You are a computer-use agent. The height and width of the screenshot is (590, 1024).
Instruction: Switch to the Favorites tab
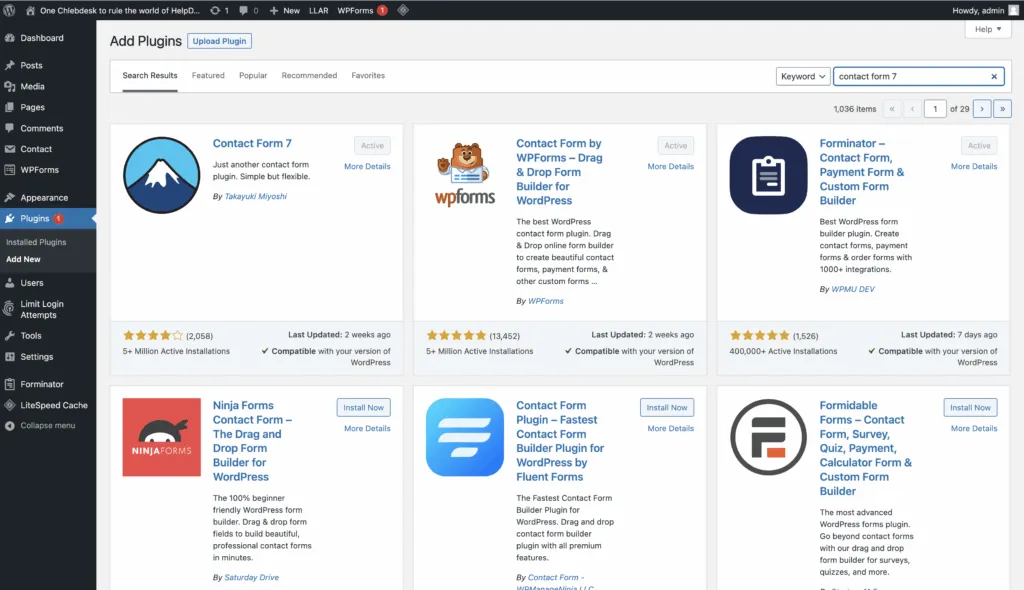(x=368, y=76)
